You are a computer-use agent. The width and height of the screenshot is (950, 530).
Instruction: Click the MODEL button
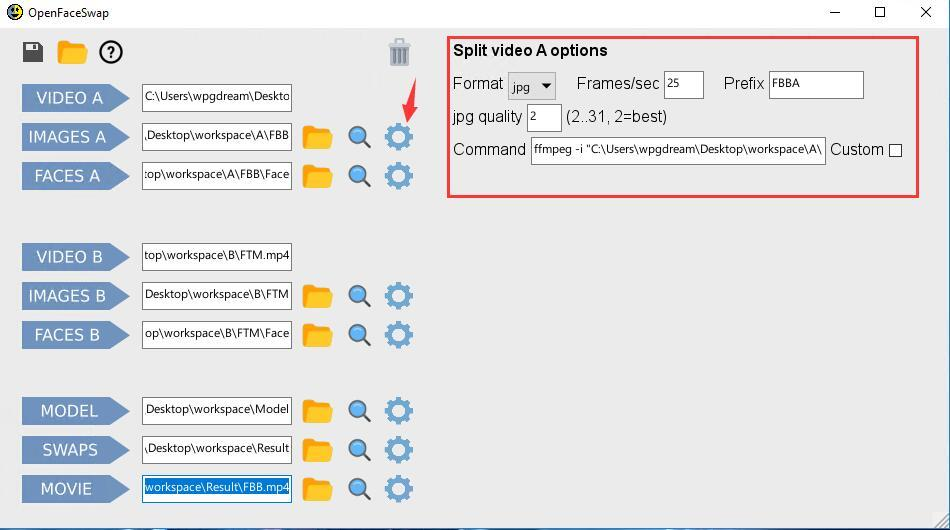coord(76,411)
